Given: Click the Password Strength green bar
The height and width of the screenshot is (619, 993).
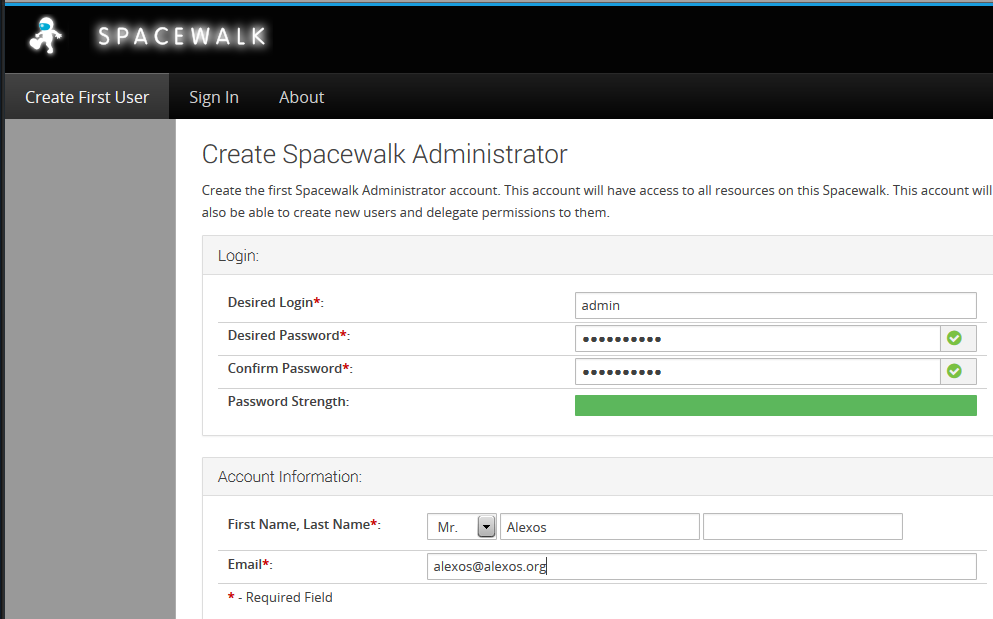Looking at the screenshot, I should (x=776, y=405).
